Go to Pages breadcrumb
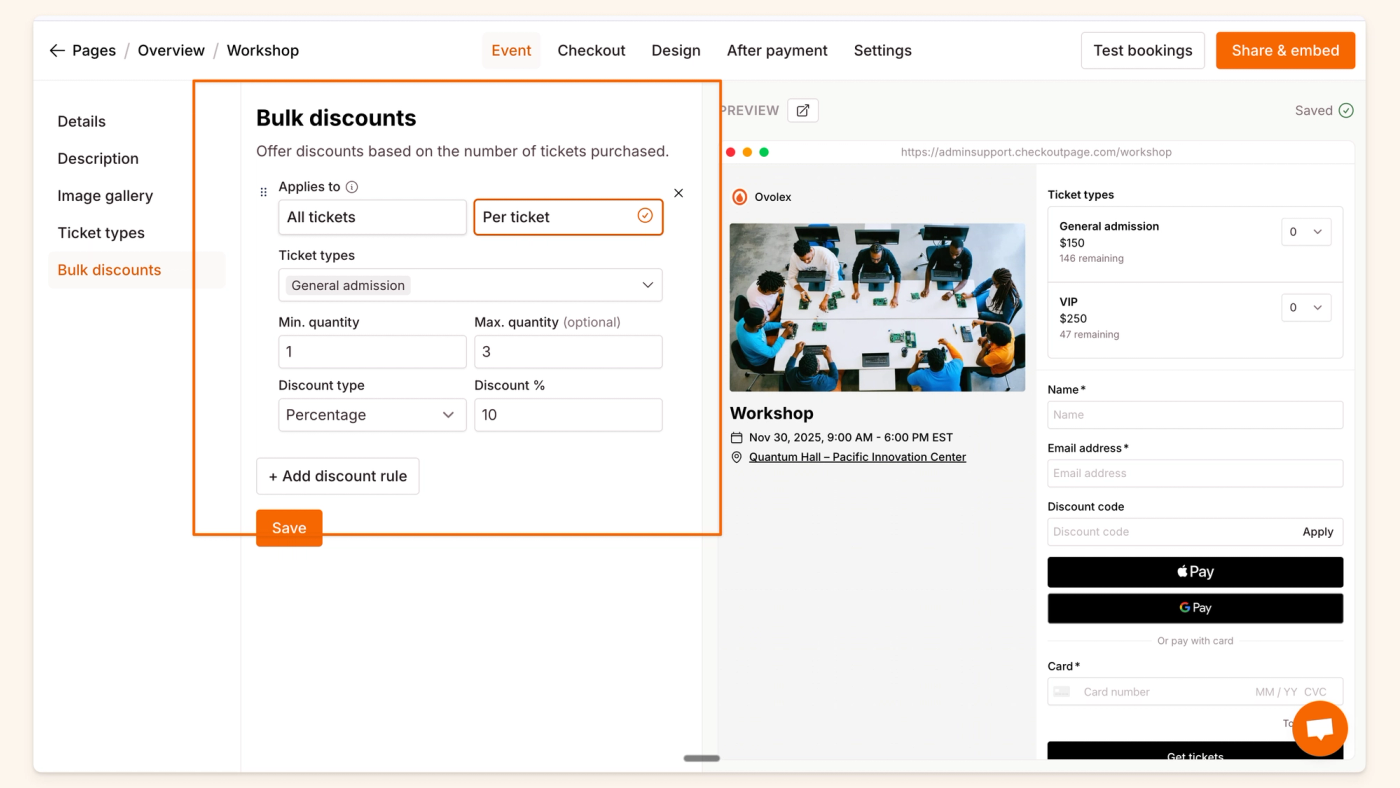The height and width of the screenshot is (788, 1400). click(x=94, y=50)
